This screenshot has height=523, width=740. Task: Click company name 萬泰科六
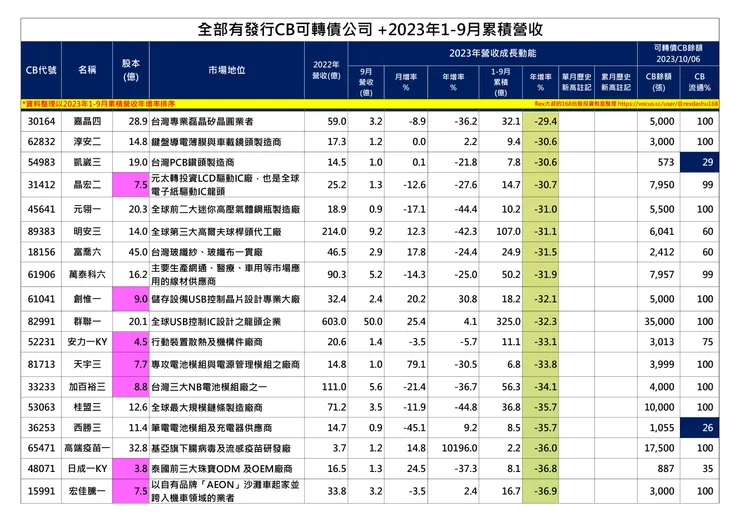87,274
